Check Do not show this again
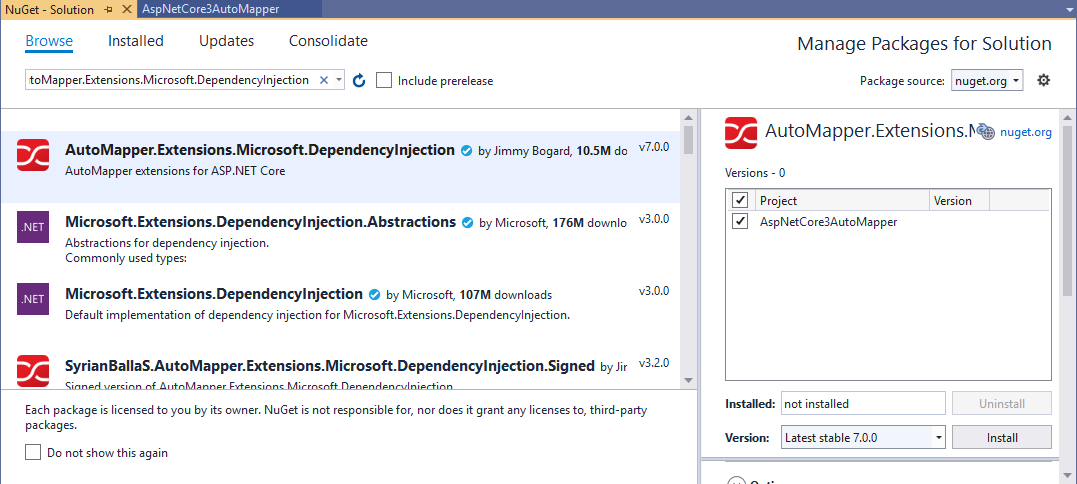Image resolution: width=1077 pixels, height=484 pixels. click(x=32, y=452)
